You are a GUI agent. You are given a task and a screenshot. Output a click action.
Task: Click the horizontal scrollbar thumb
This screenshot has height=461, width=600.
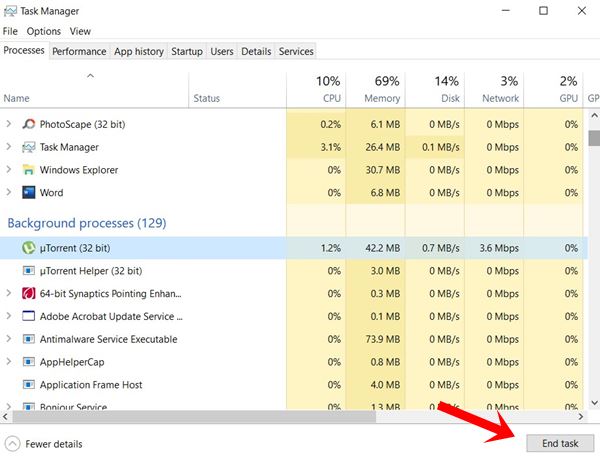click(x=194, y=417)
